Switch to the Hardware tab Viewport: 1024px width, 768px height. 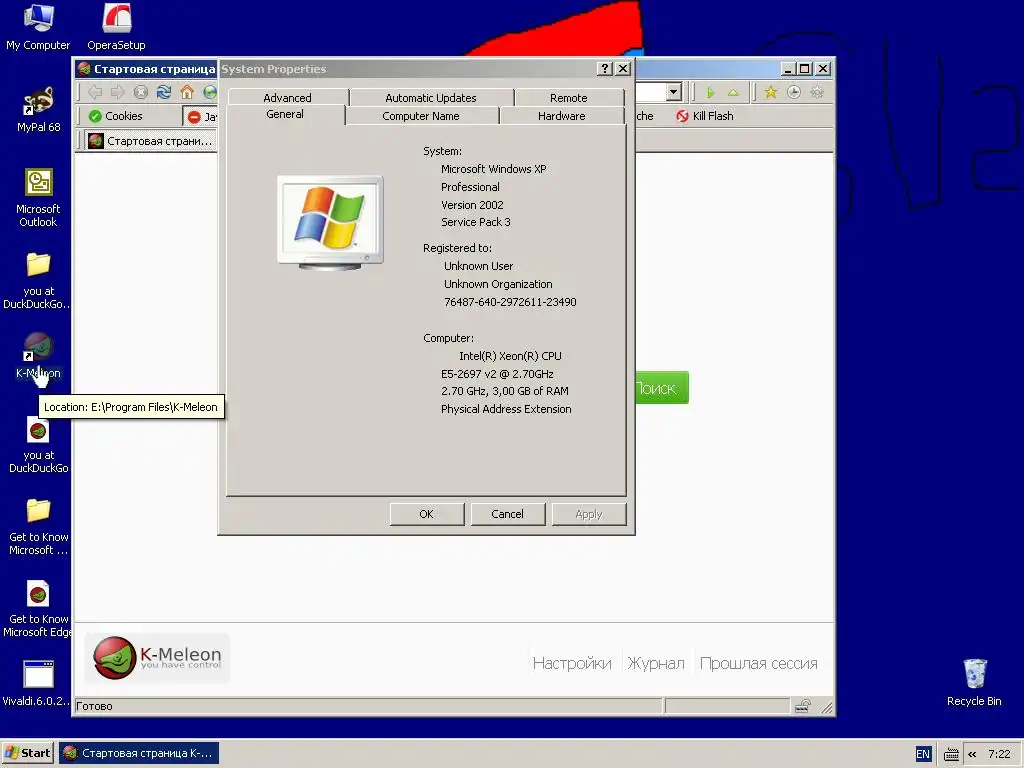[562, 116]
